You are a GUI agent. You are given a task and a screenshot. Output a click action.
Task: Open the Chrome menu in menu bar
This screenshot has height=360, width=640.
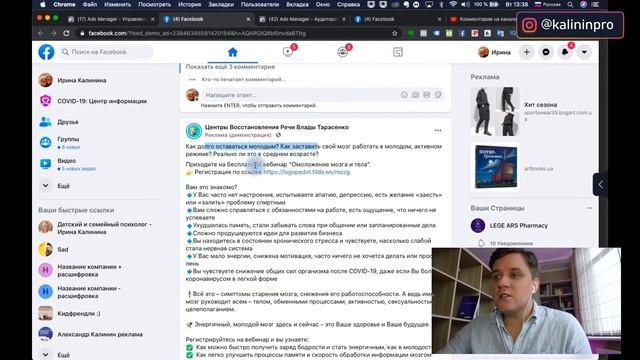click(x=64, y=4)
